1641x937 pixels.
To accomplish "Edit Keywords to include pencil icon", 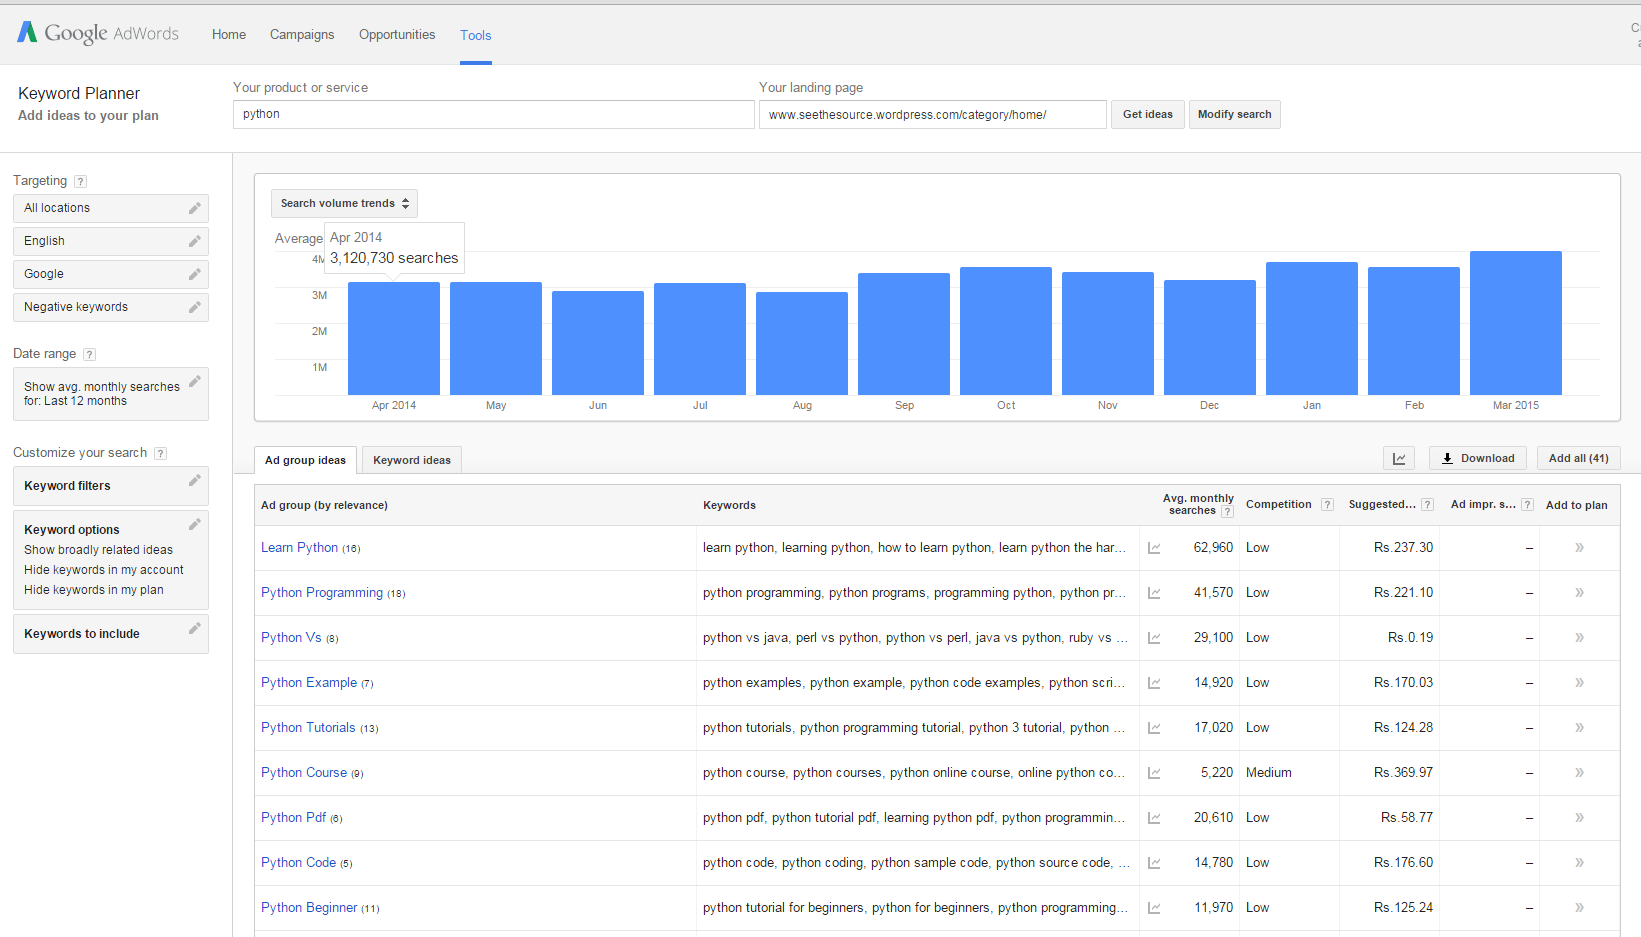I will coord(195,629).
